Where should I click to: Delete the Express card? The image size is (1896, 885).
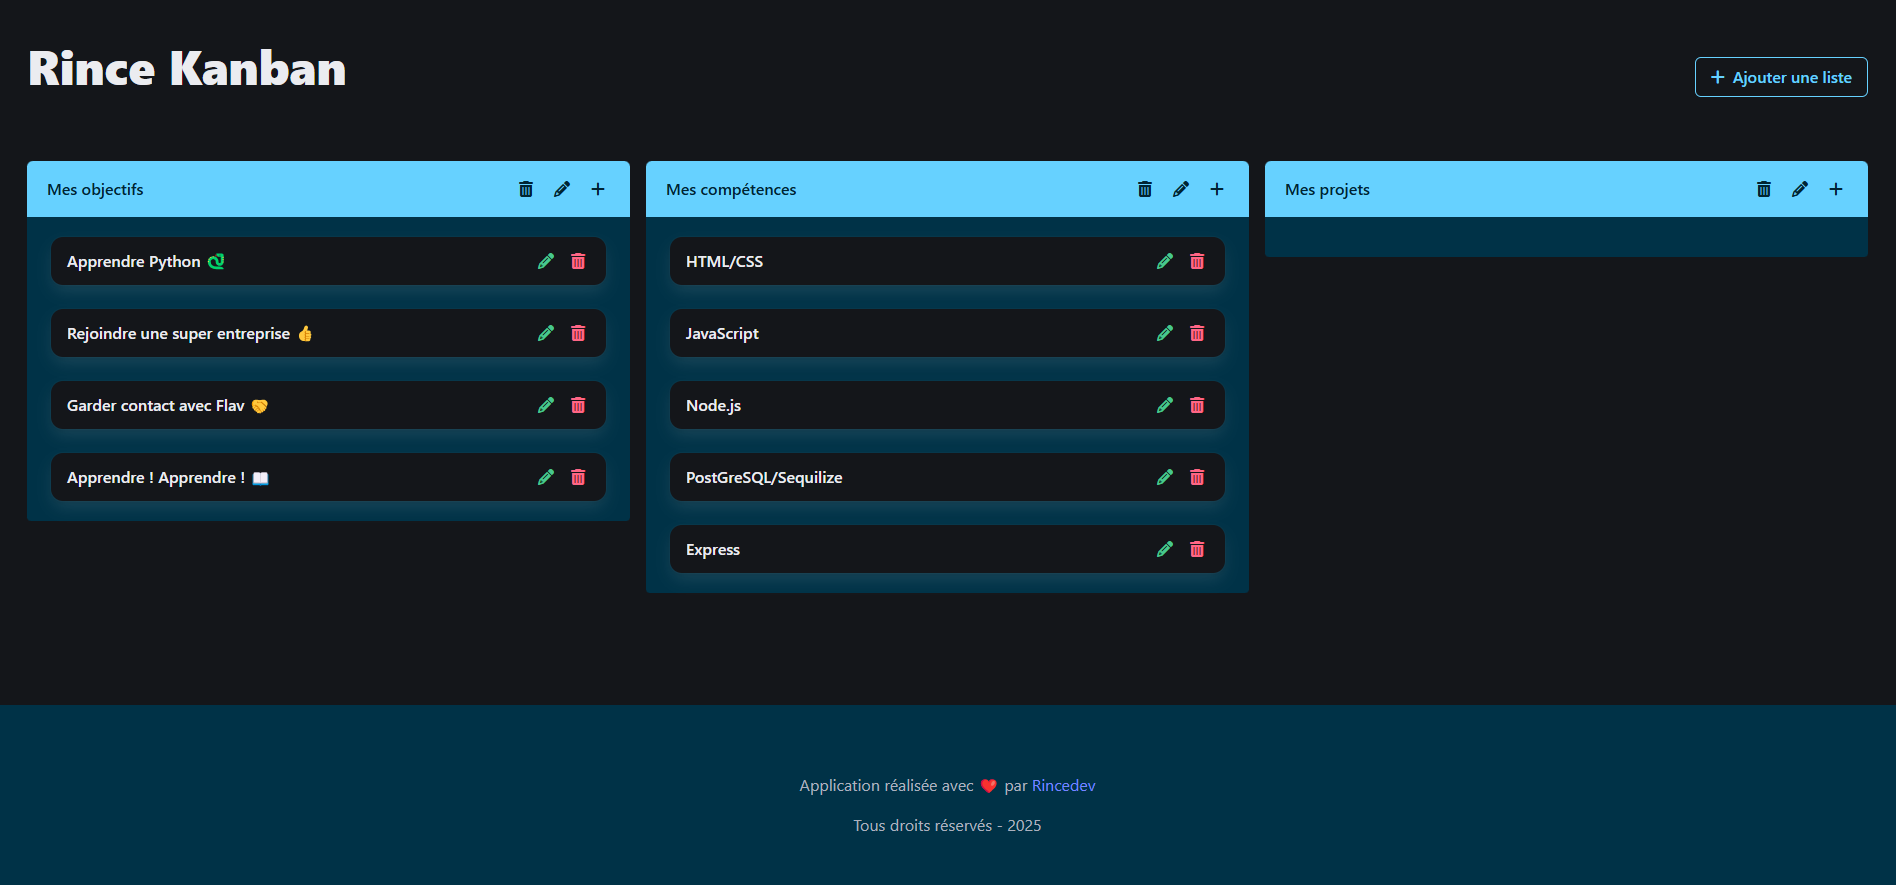tap(1197, 549)
